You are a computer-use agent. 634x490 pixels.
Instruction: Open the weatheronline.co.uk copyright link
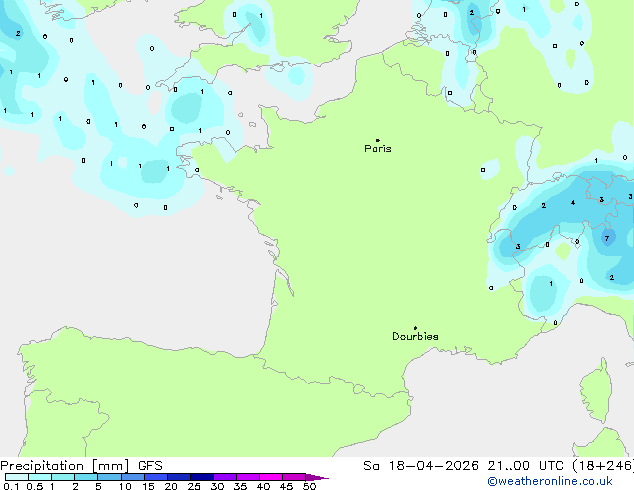[x=550, y=481]
